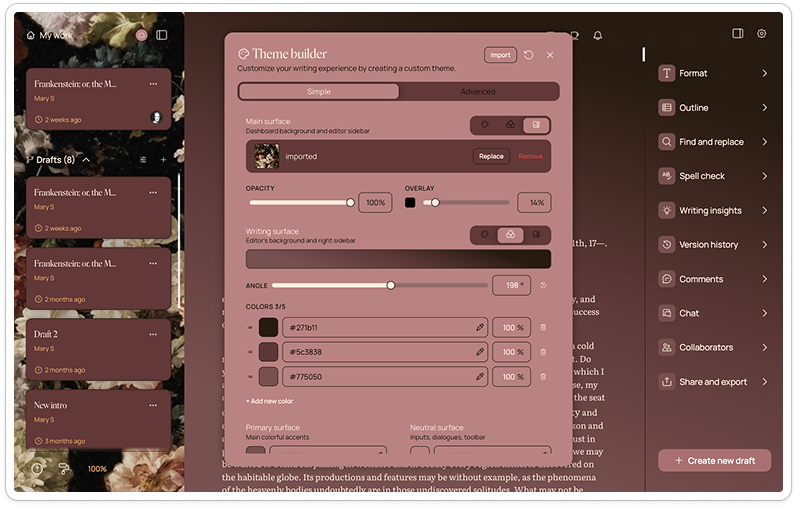
Task: Replace the imported background image
Action: pyautogui.click(x=491, y=157)
